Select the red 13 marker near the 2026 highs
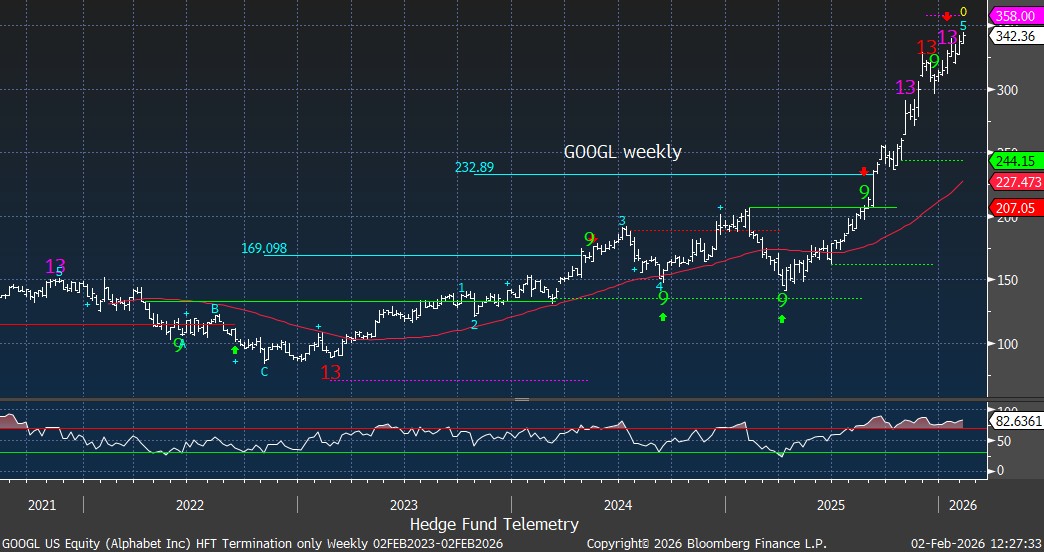Screen dimensions: 1044x552 pyautogui.click(x=926, y=47)
